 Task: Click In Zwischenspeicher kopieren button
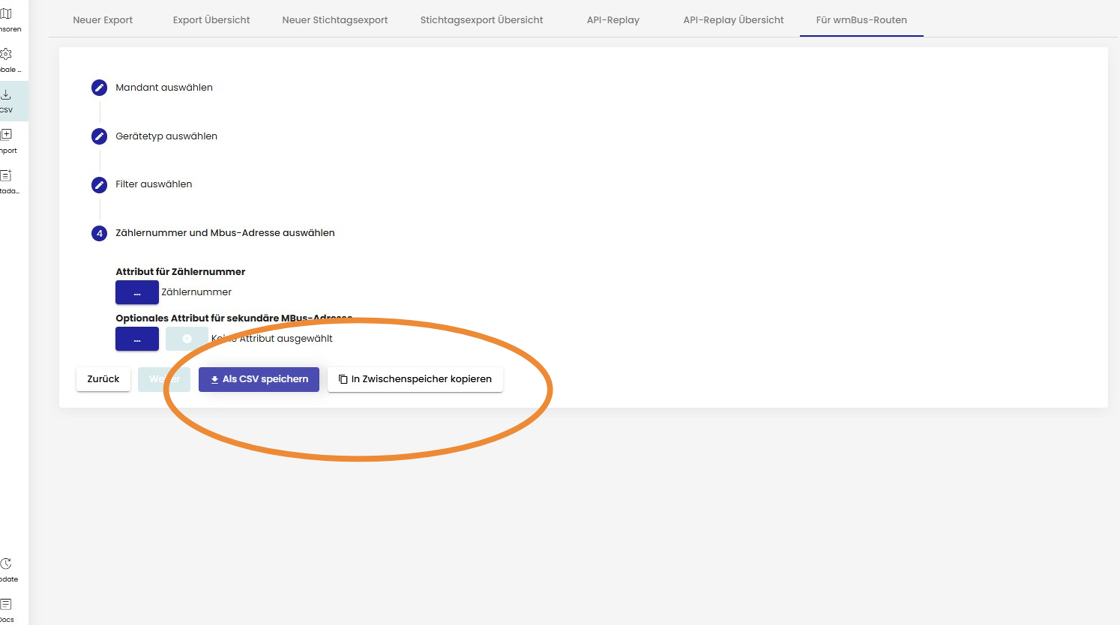tap(415, 380)
